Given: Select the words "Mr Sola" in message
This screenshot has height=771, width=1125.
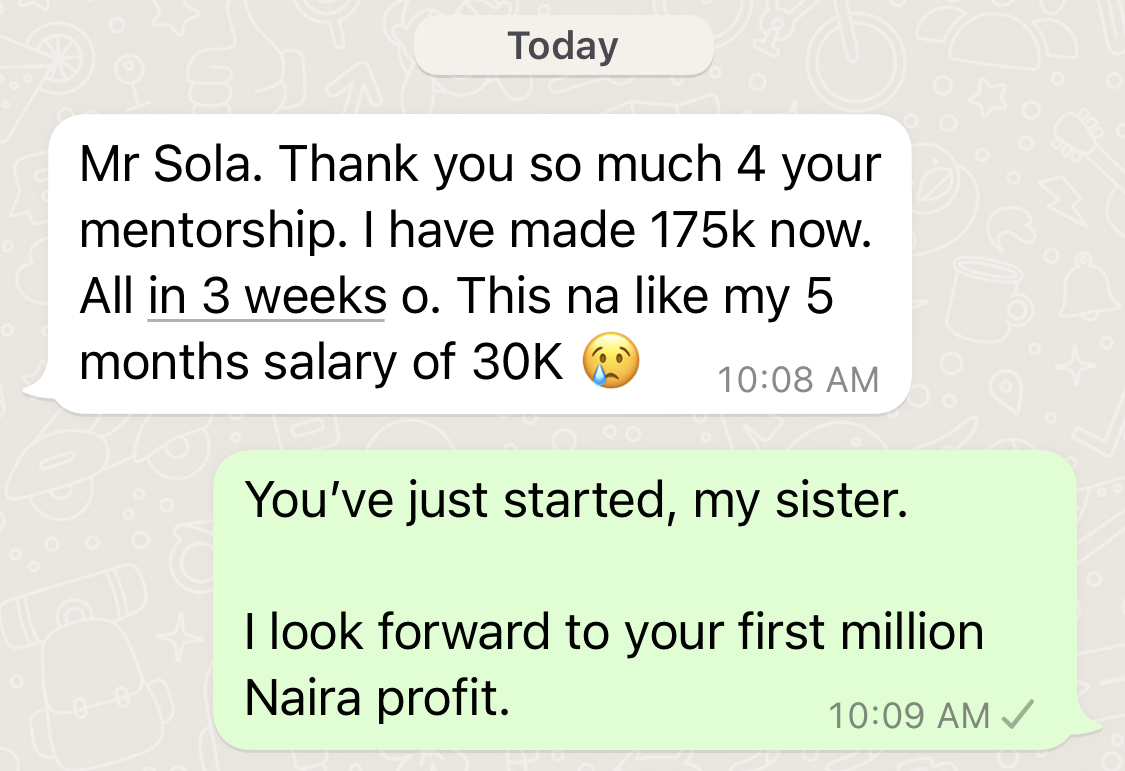Looking at the screenshot, I should [x=165, y=164].
